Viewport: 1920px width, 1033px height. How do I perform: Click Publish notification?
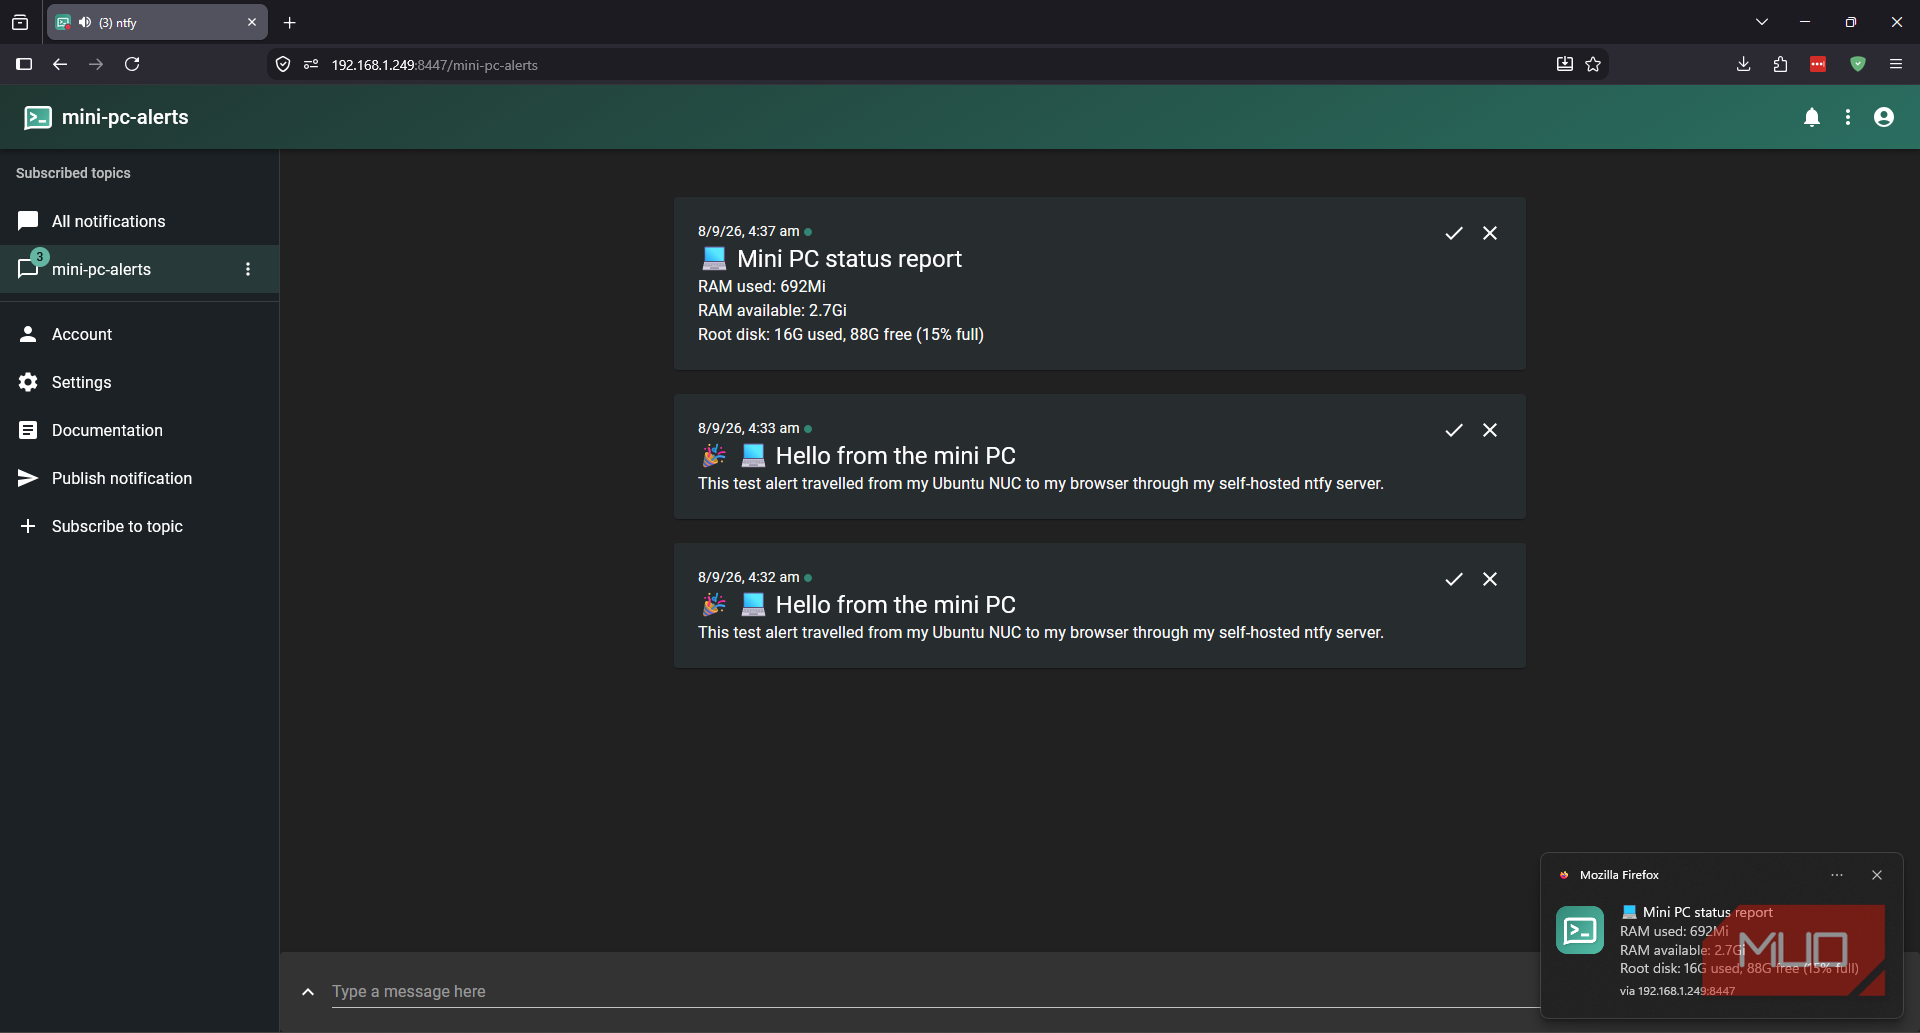(x=139, y=478)
